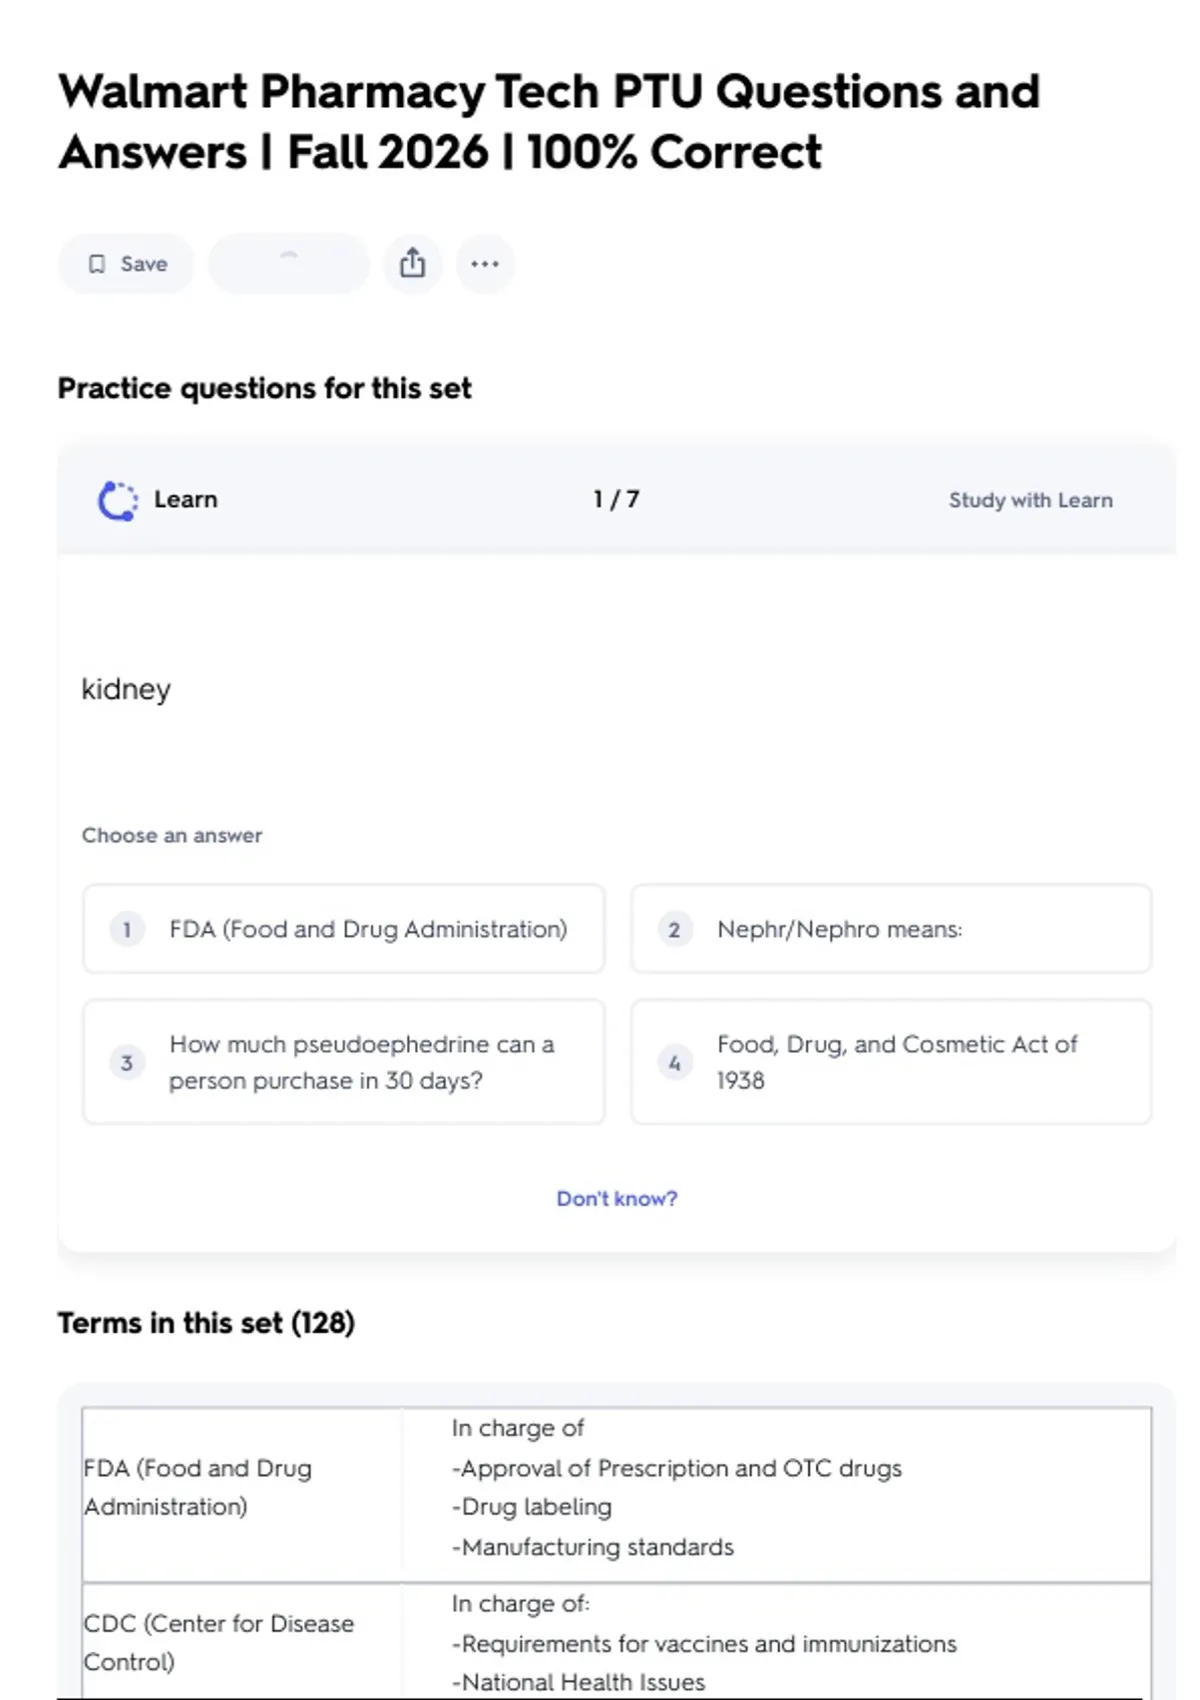
Task: Select answer 1 FDA option
Action: click(x=344, y=929)
